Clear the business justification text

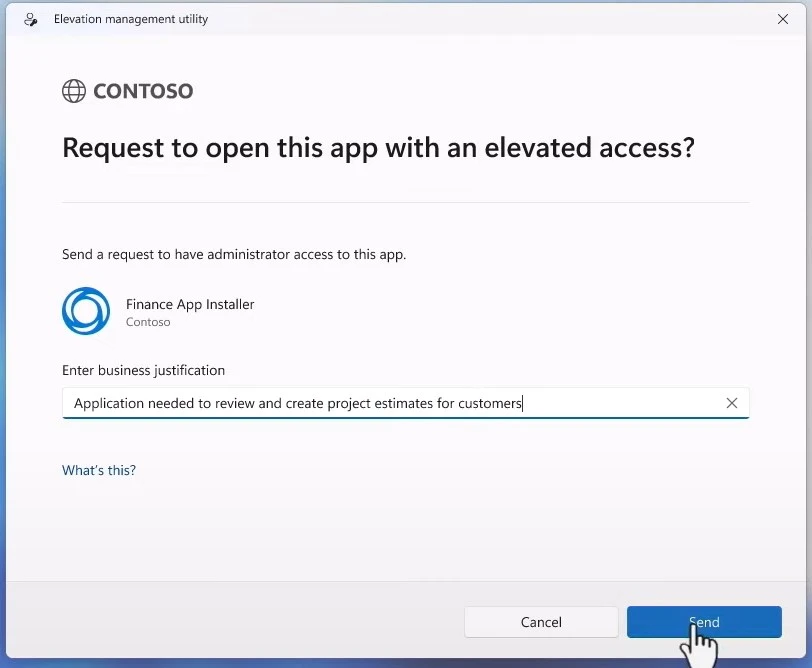[x=731, y=403]
